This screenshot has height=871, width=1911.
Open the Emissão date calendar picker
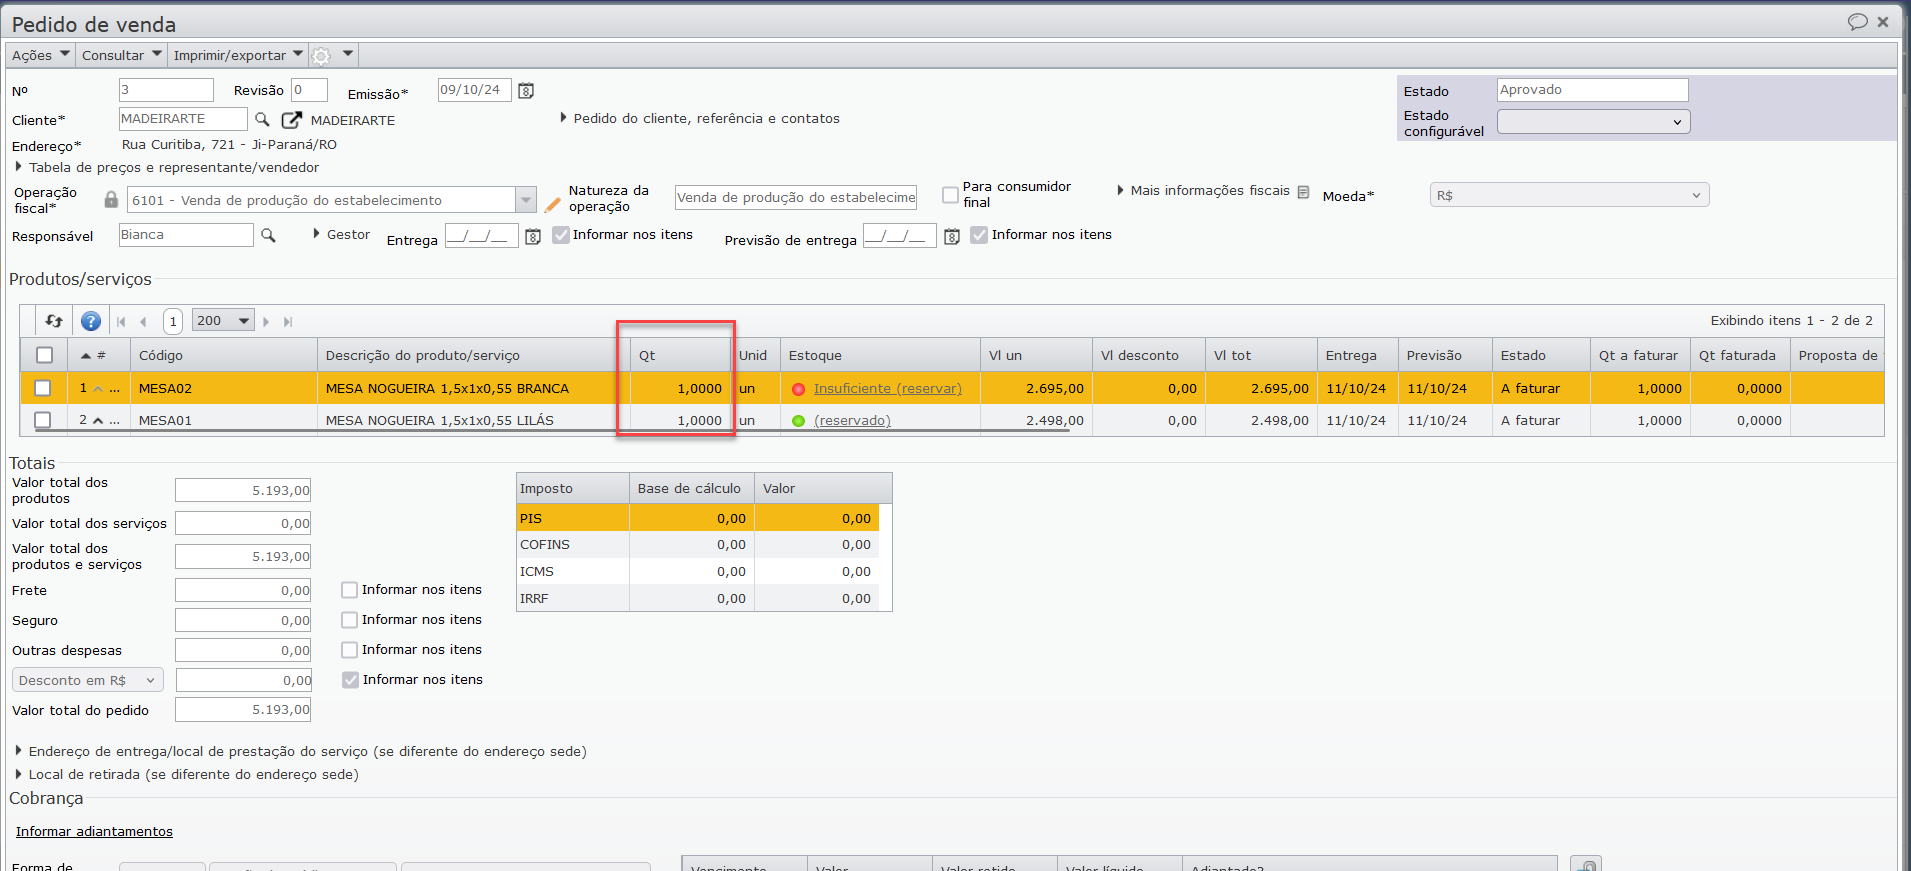526,91
